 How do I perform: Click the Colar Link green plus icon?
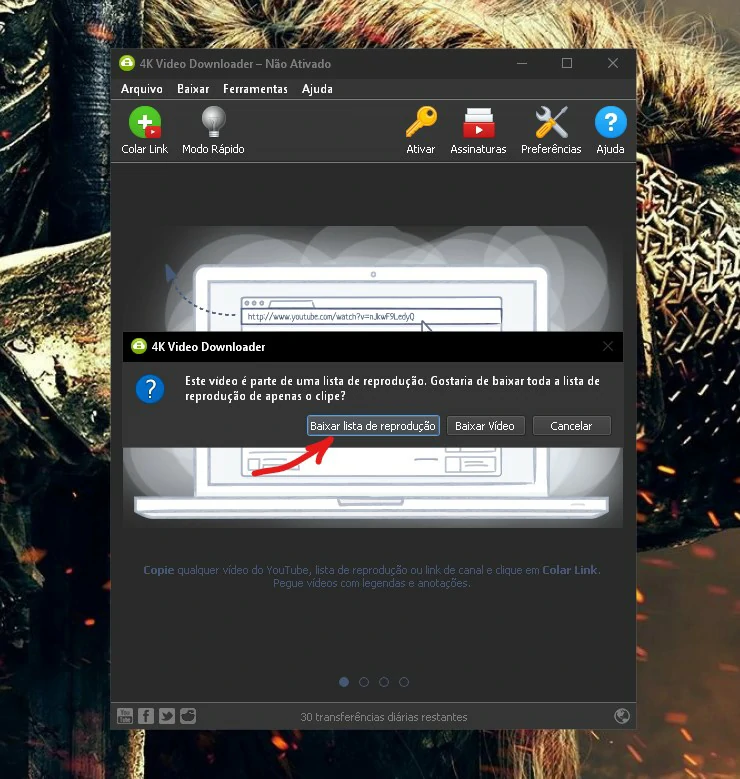coord(145,122)
